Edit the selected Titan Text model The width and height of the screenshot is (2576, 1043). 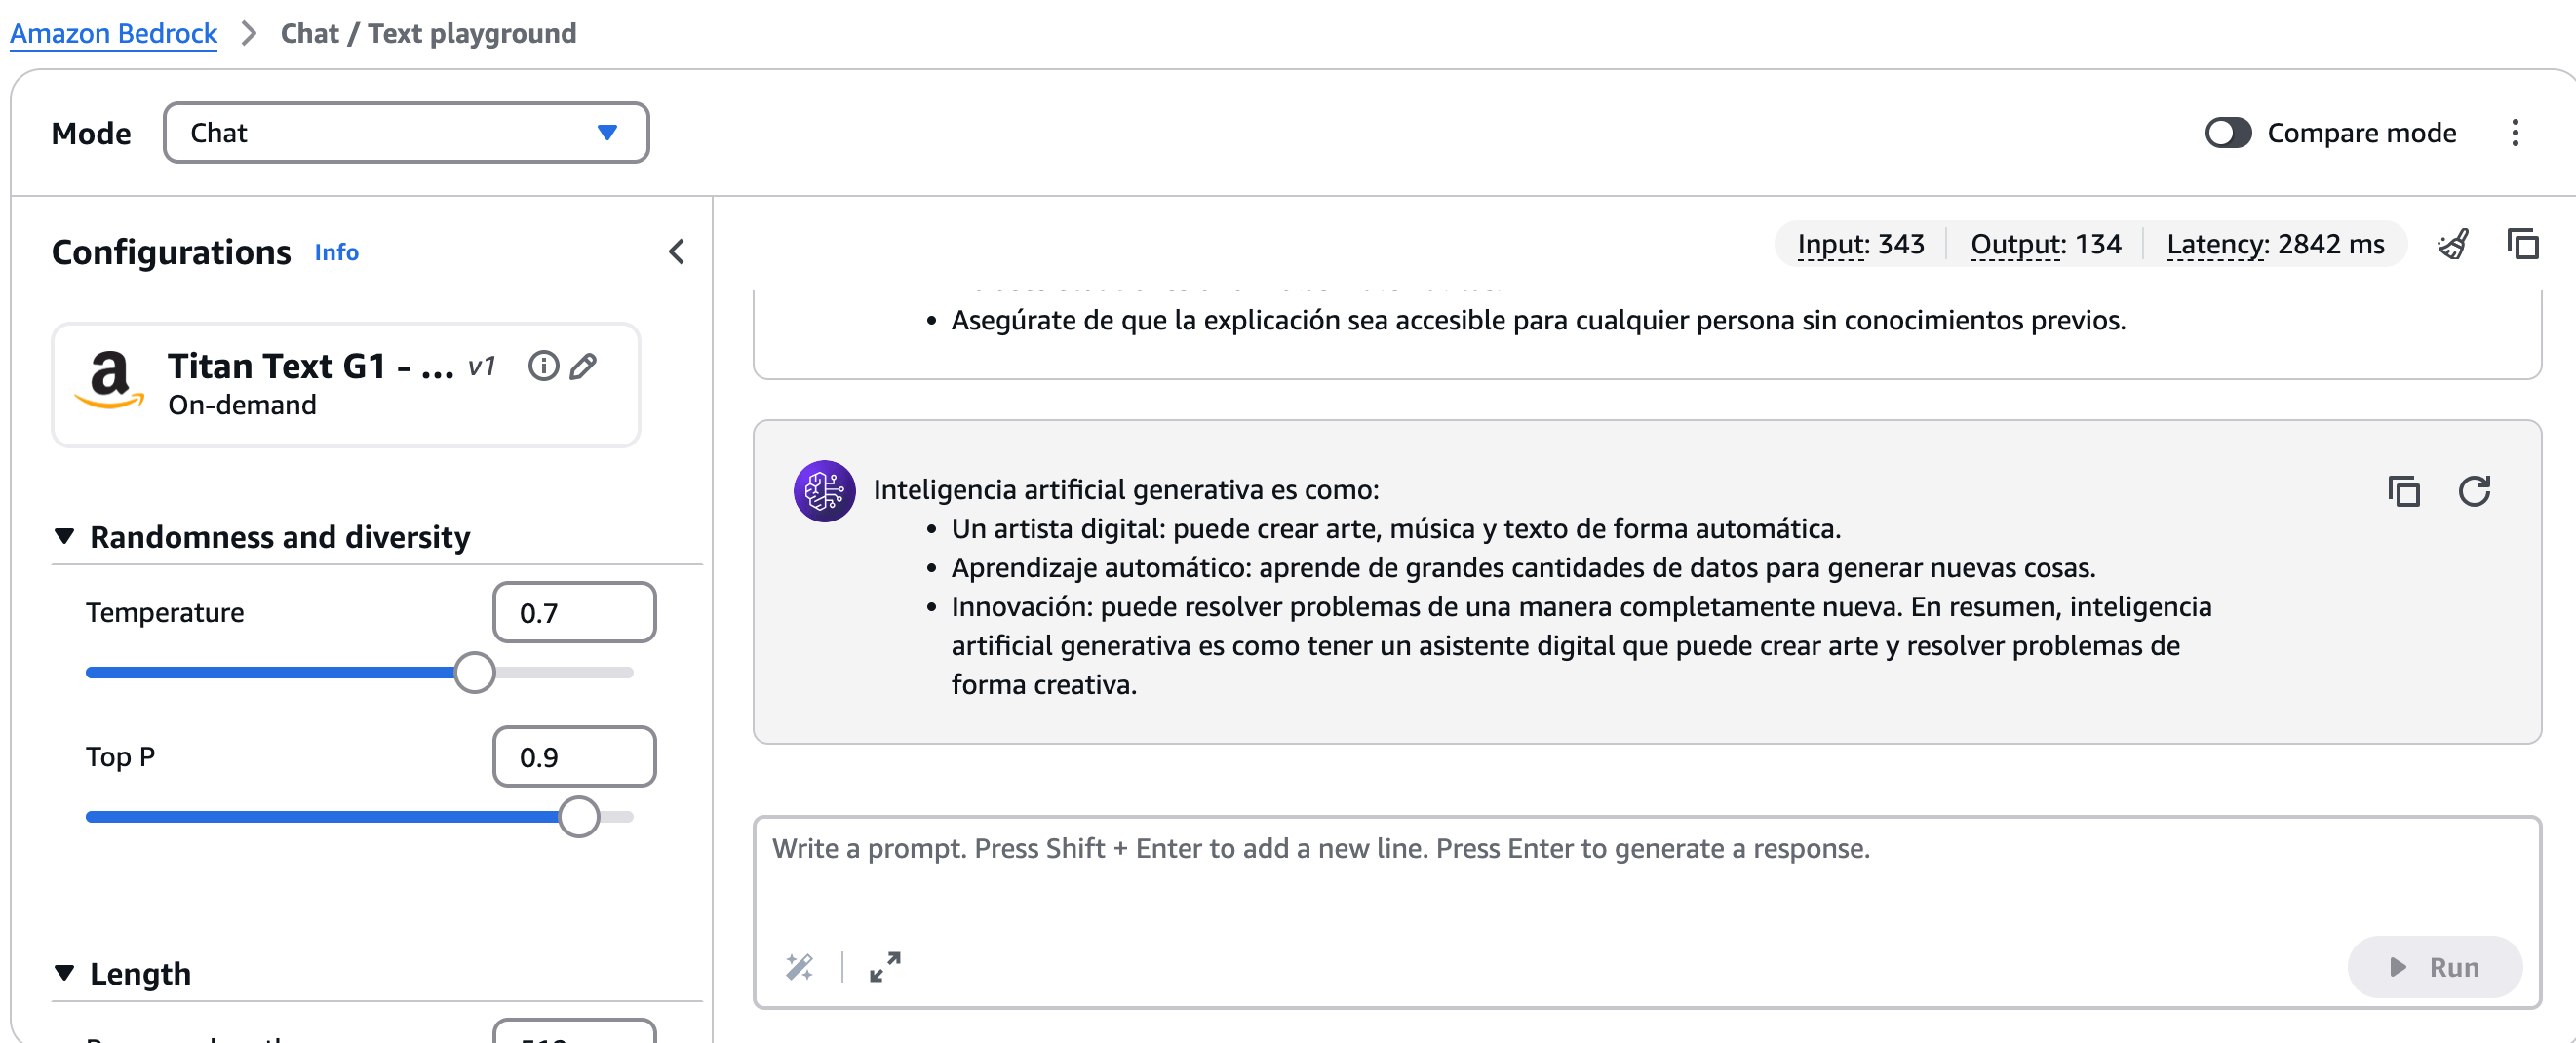(584, 366)
